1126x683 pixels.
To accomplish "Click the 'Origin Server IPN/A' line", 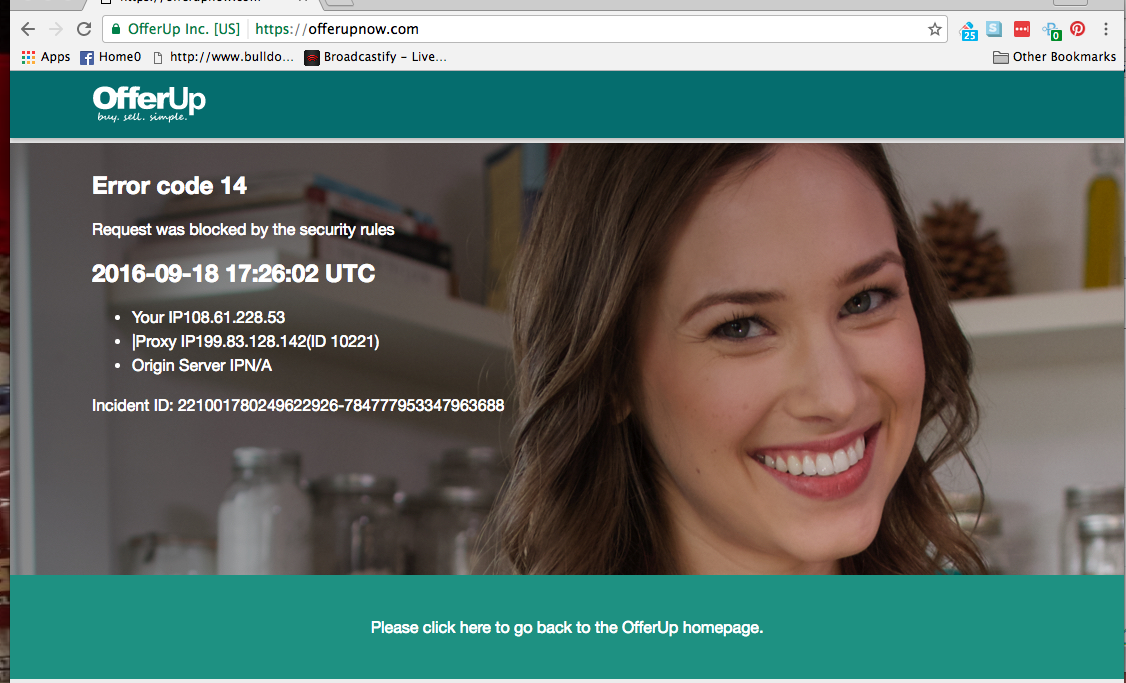I will pos(202,366).
